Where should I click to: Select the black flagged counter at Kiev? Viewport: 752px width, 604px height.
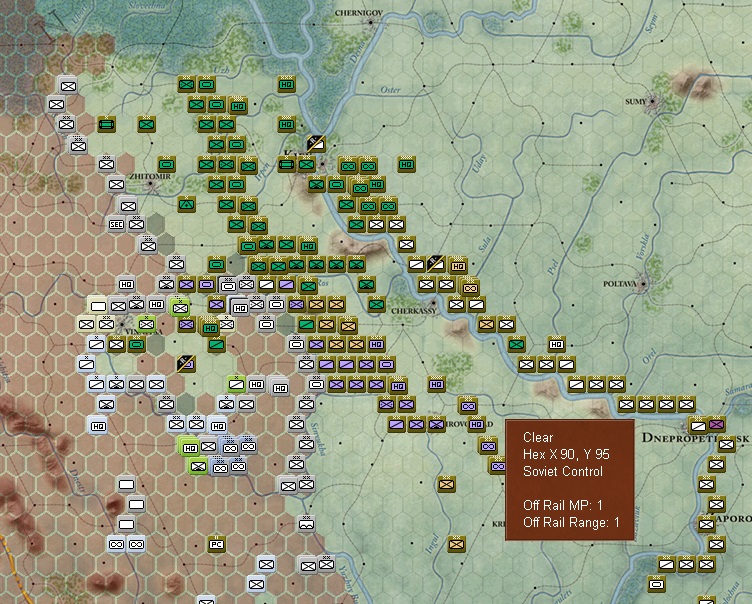click(316, 143)
